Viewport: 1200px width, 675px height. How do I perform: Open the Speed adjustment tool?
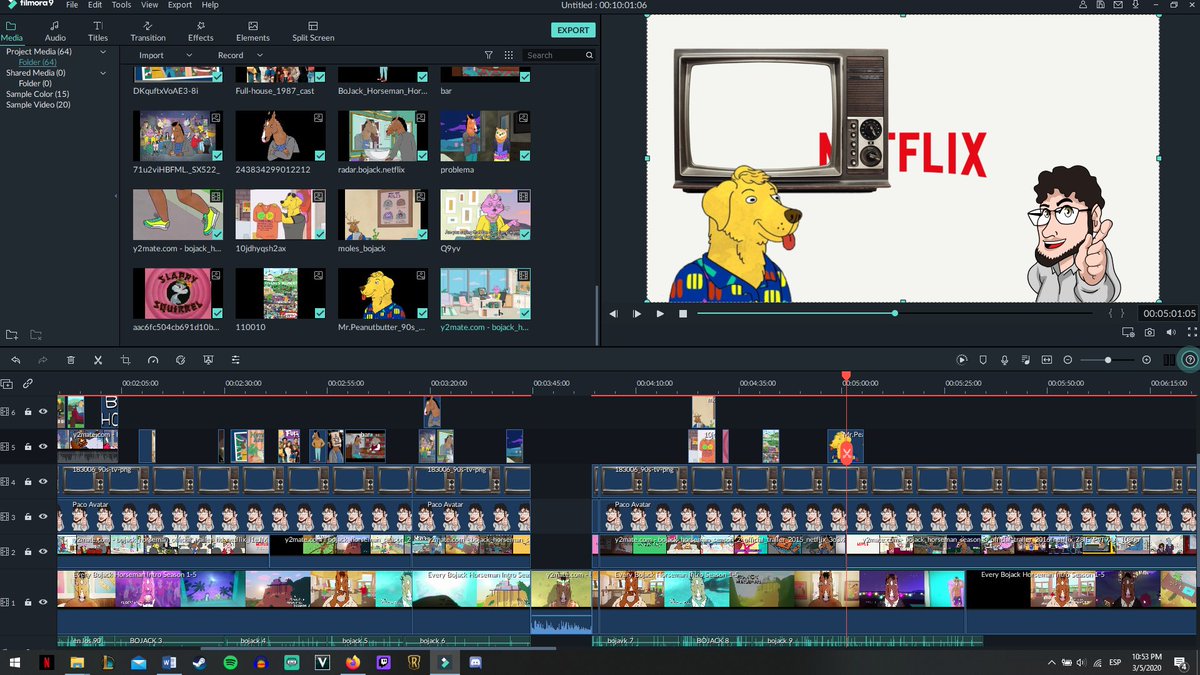coord(153,360)
